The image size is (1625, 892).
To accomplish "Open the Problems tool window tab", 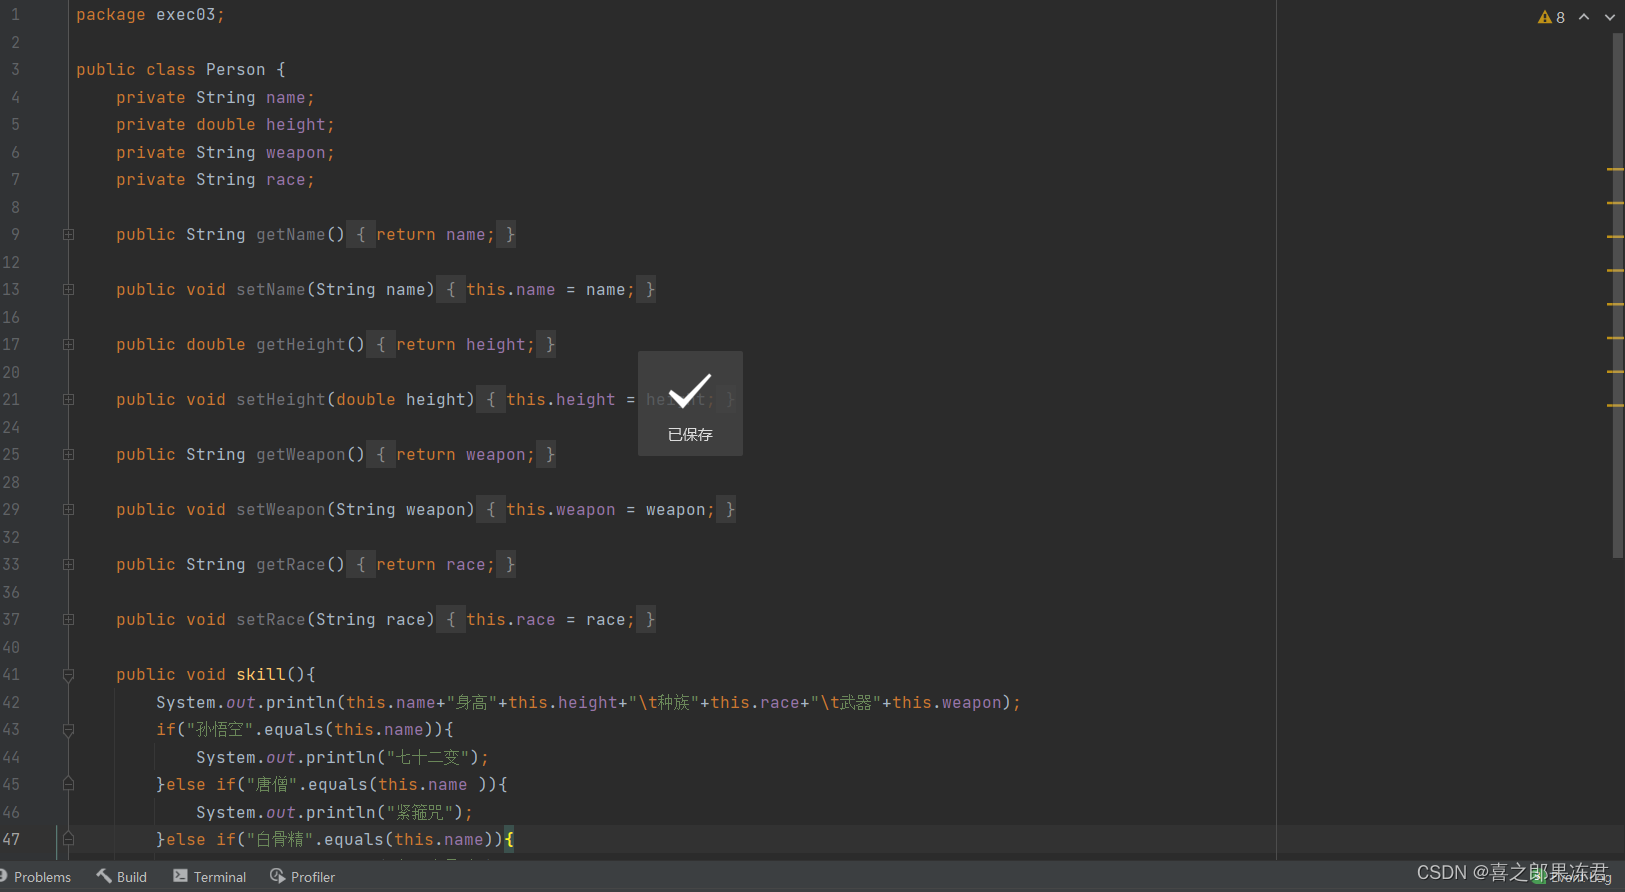I will tap(37, 877).
